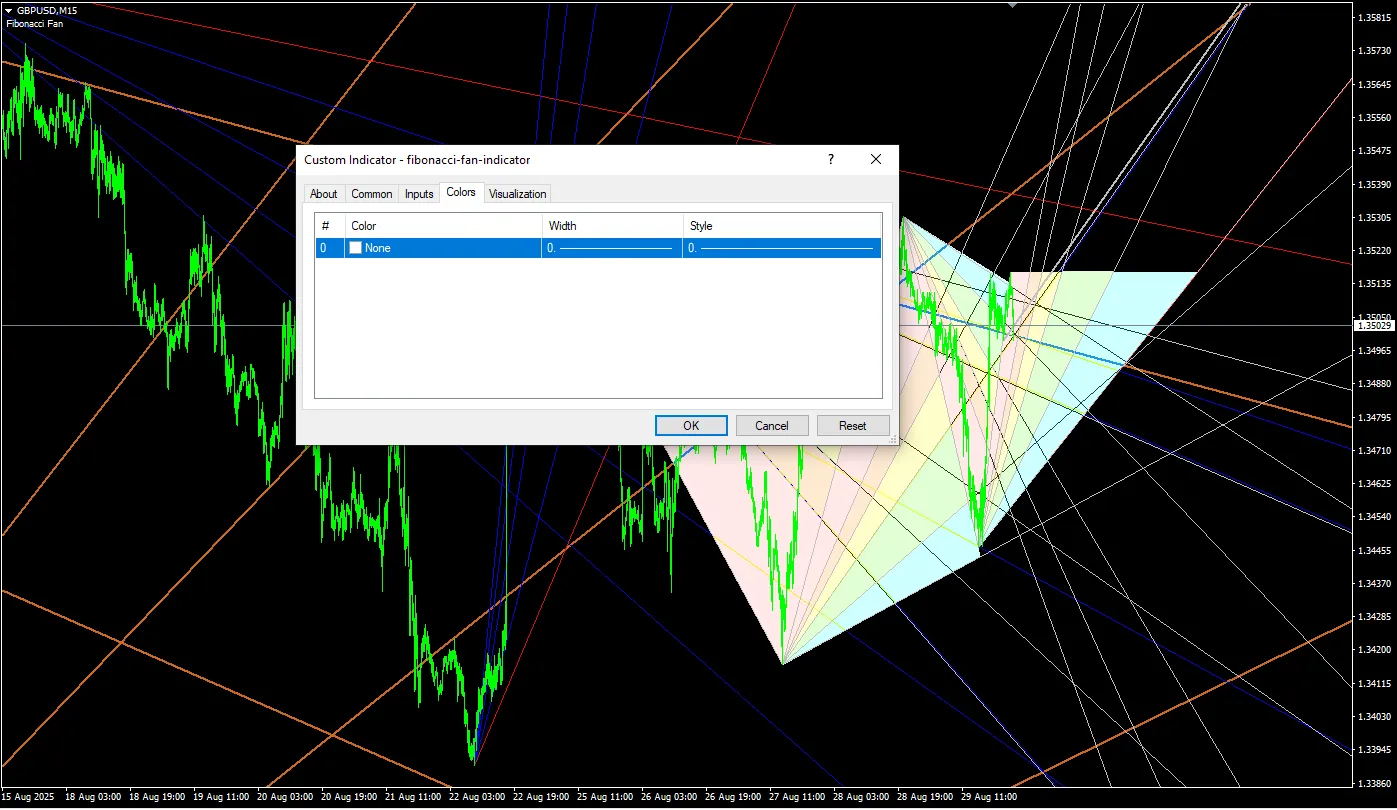Click the 1.35029 current price label

coord(1373,325)
